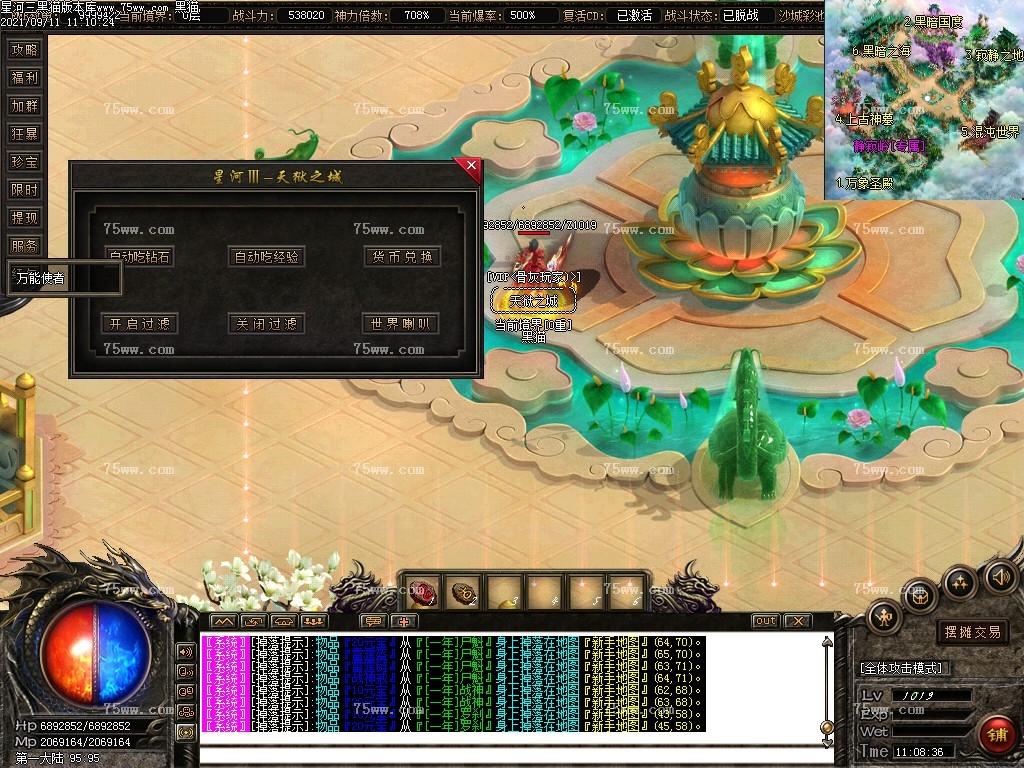Click the broadcast signal chat channel icon
Screen dimensions: 1024x768
[x=186, y=733]
